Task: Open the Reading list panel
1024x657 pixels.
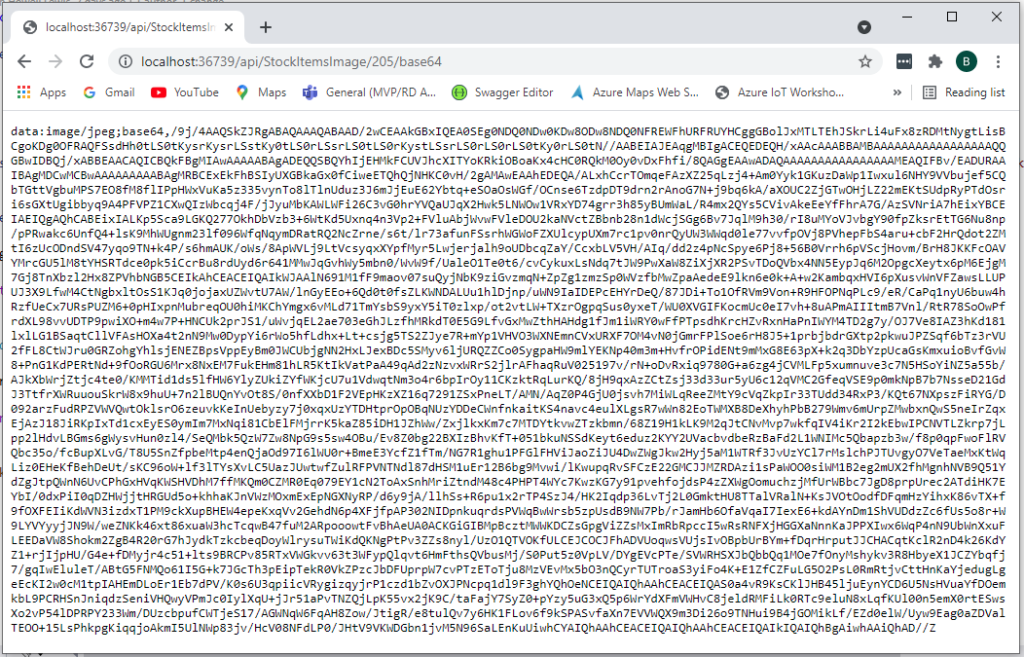Action: pos(964,92)
